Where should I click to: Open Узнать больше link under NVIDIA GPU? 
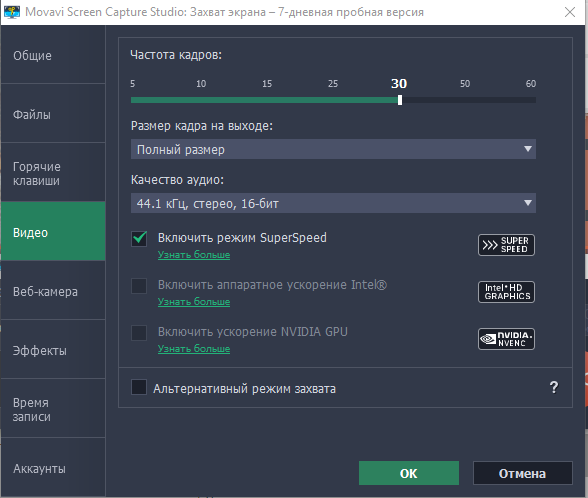tap(194, 349)
